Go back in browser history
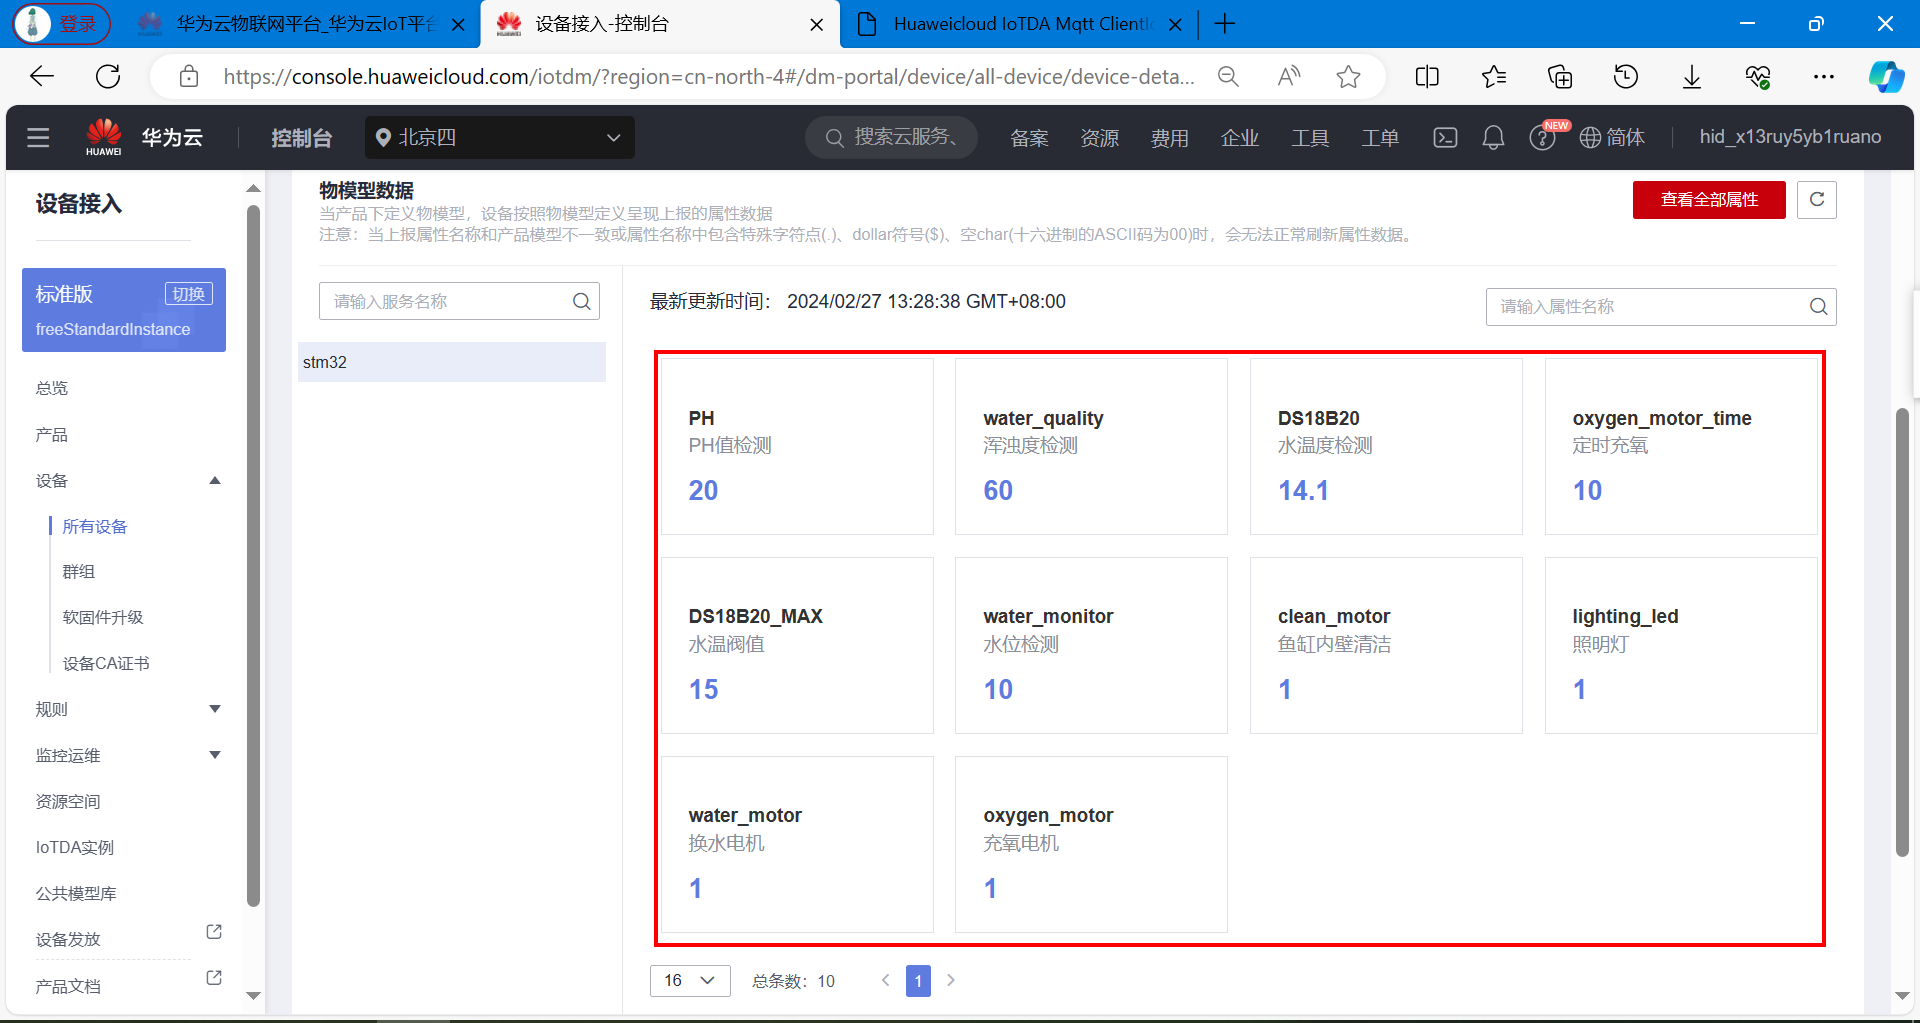Image resolution: width=1920 pixels, height=1023 pixels. (x=42, y=76)
